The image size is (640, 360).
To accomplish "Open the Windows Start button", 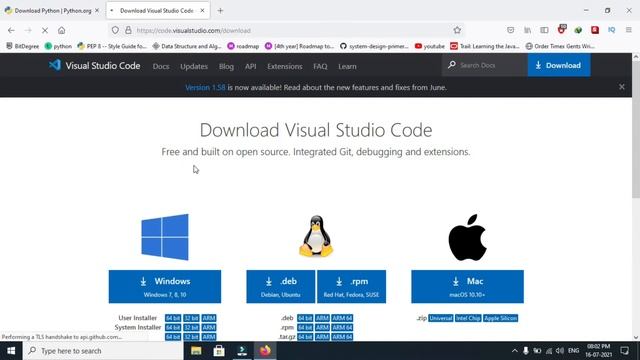I will point(11,351).
